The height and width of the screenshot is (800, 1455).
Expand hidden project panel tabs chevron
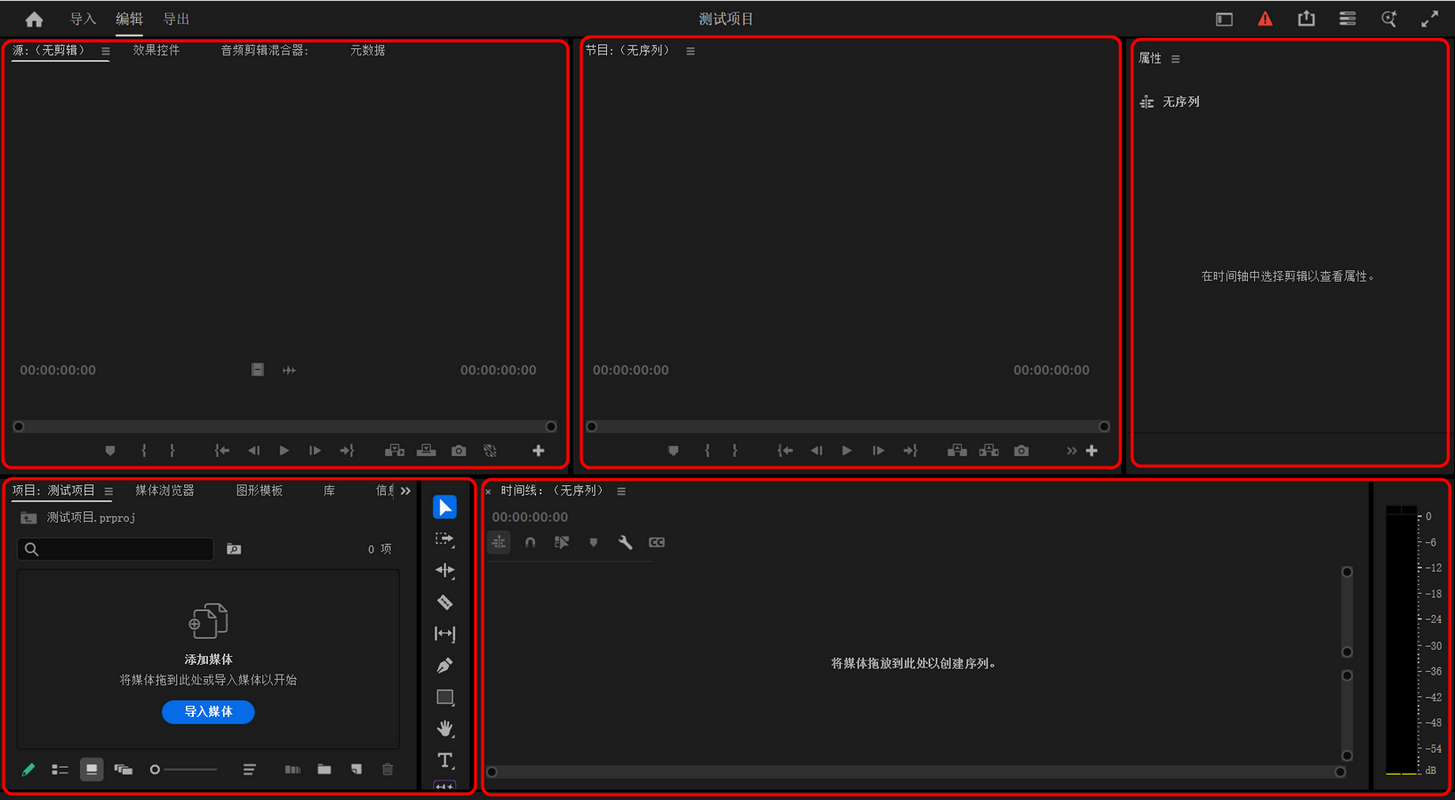coord(405,491)
